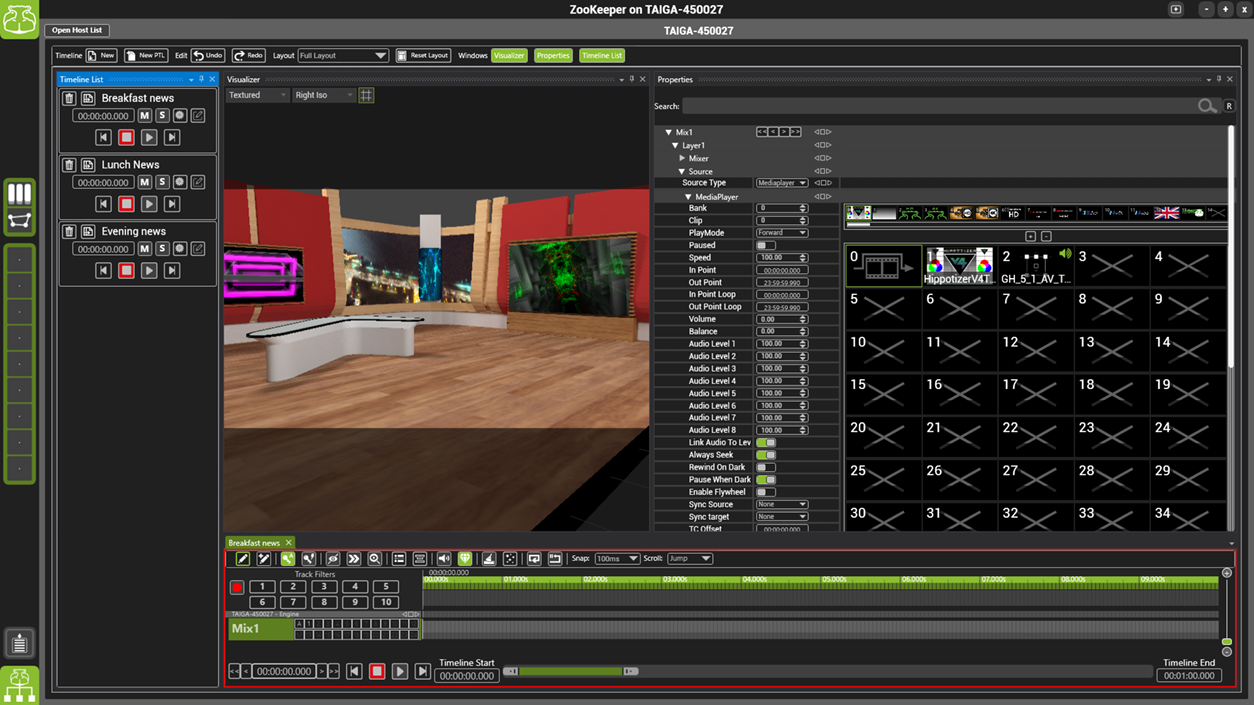Click the timeline range slider bar at bottom
The height and width of the screenshot is (705, 1254).
coord(570,671)
